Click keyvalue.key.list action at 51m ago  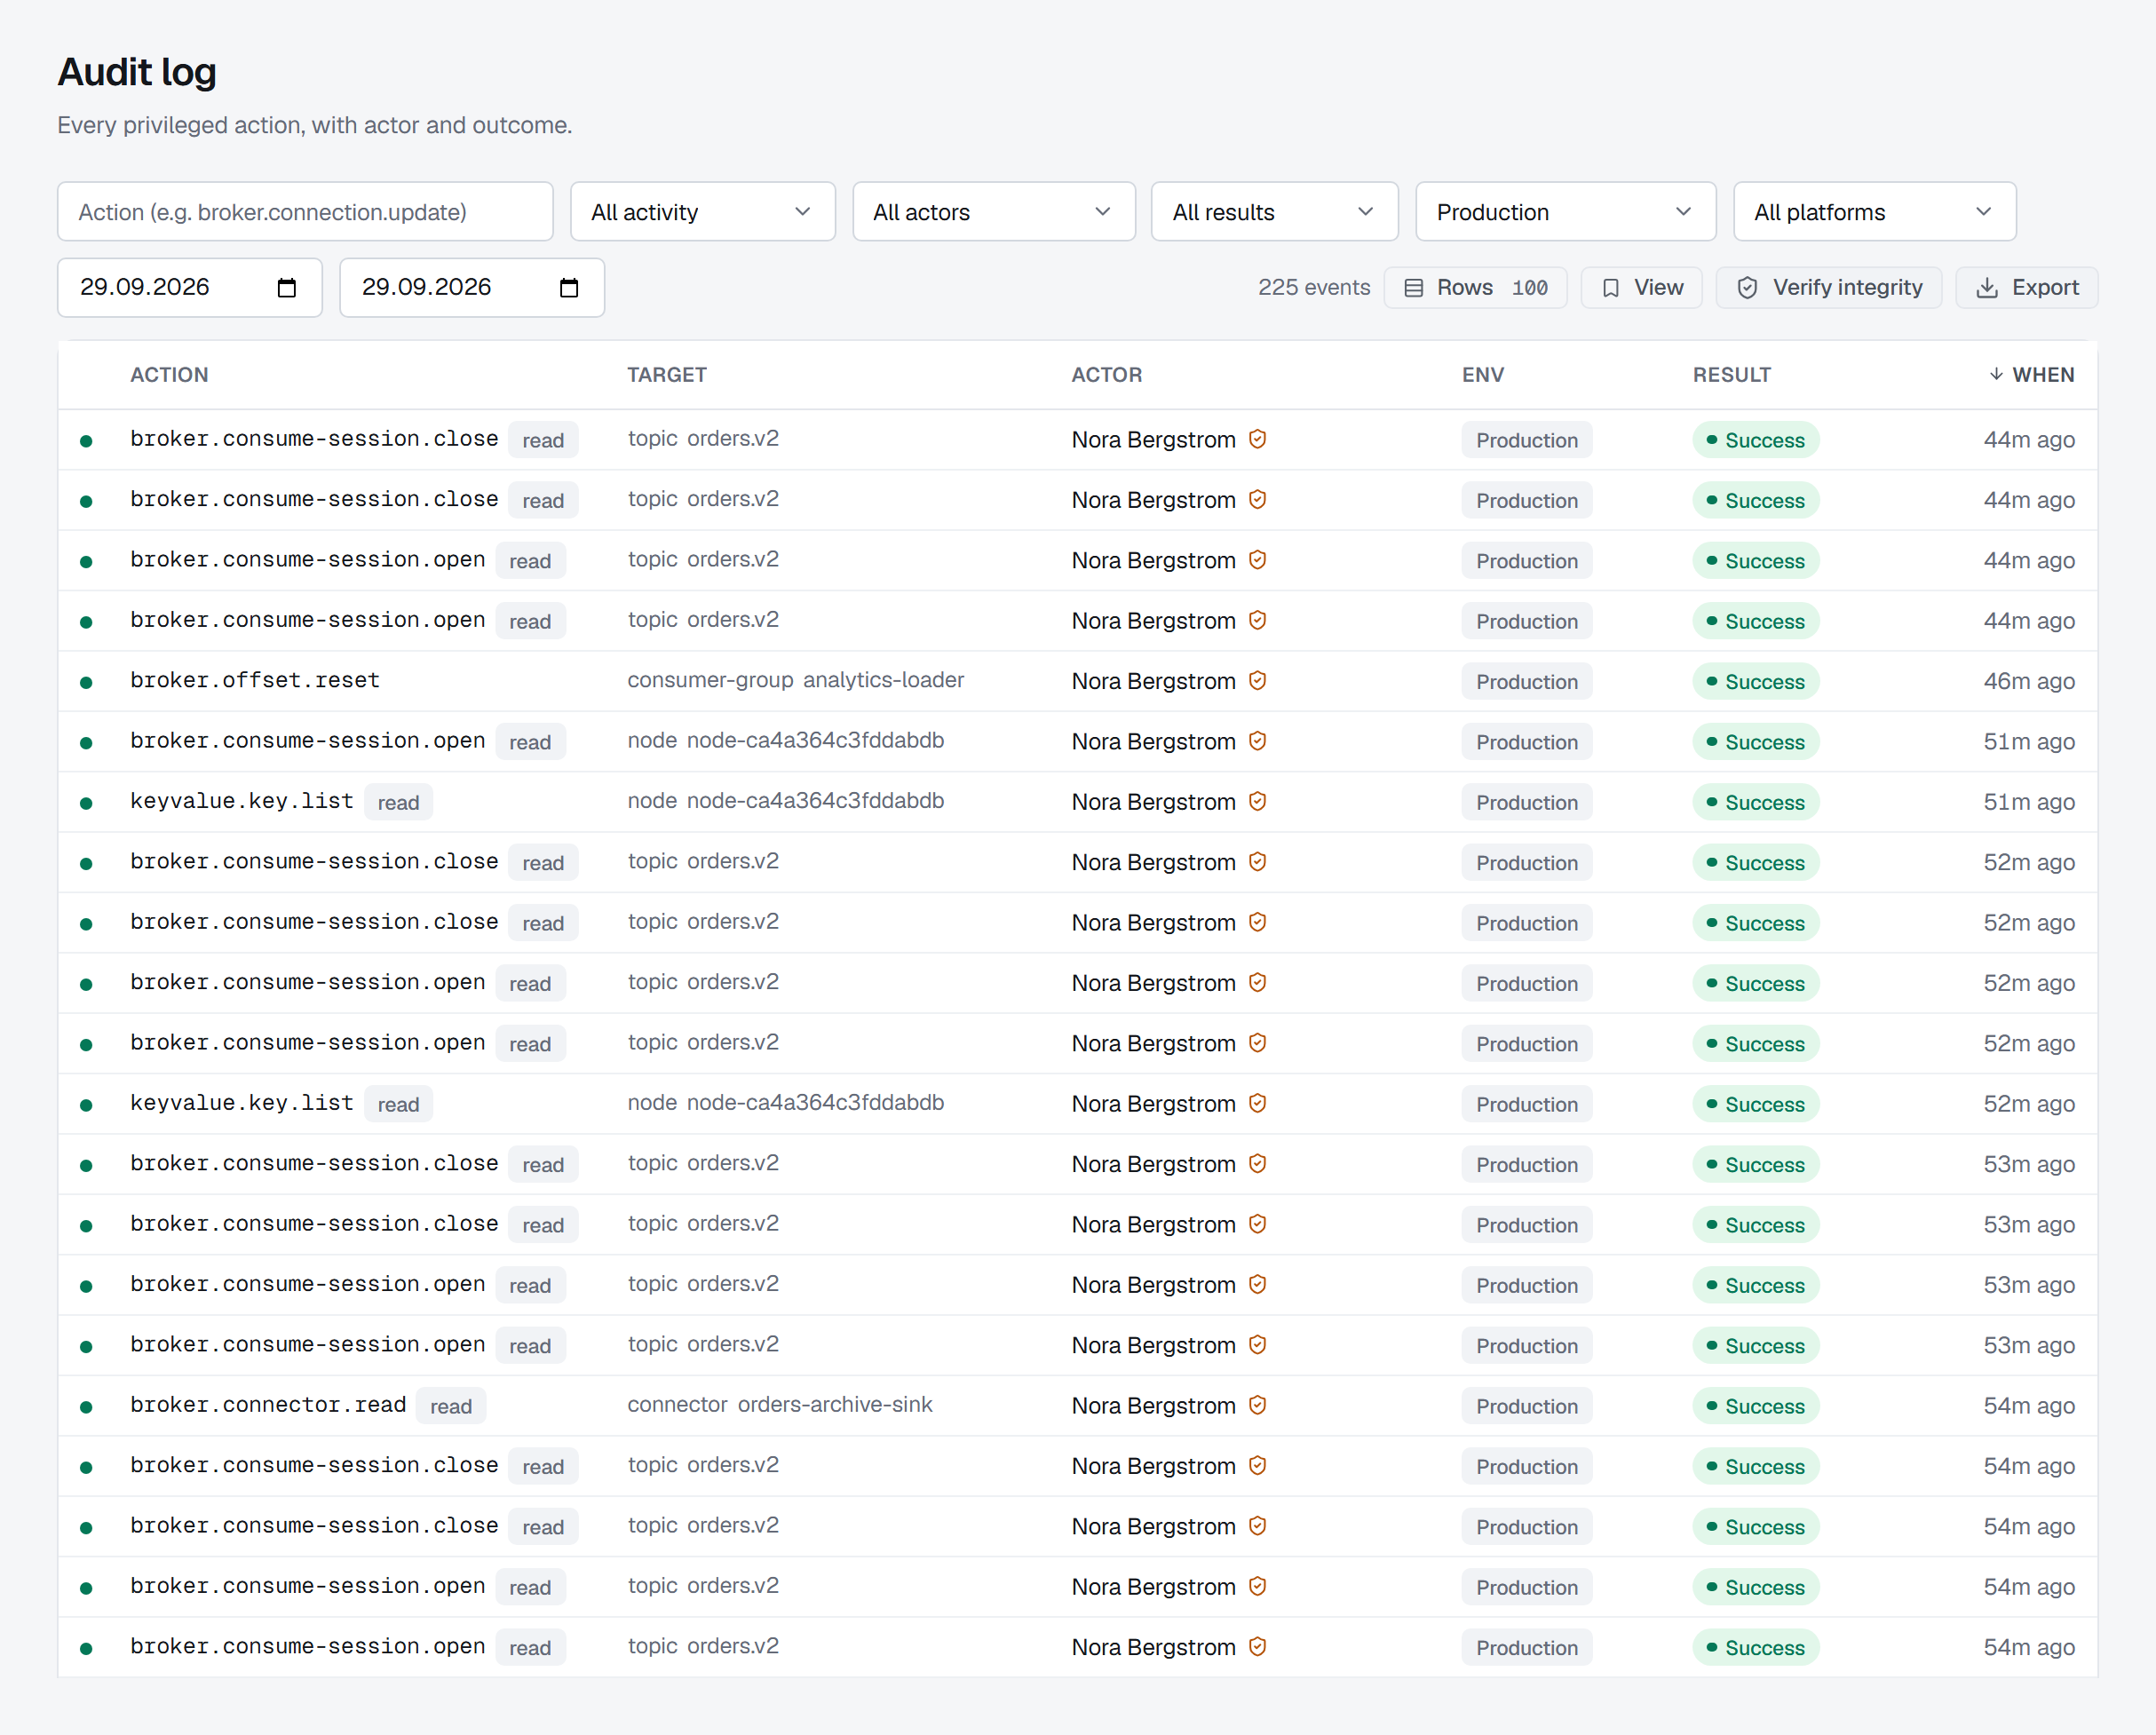242,801
